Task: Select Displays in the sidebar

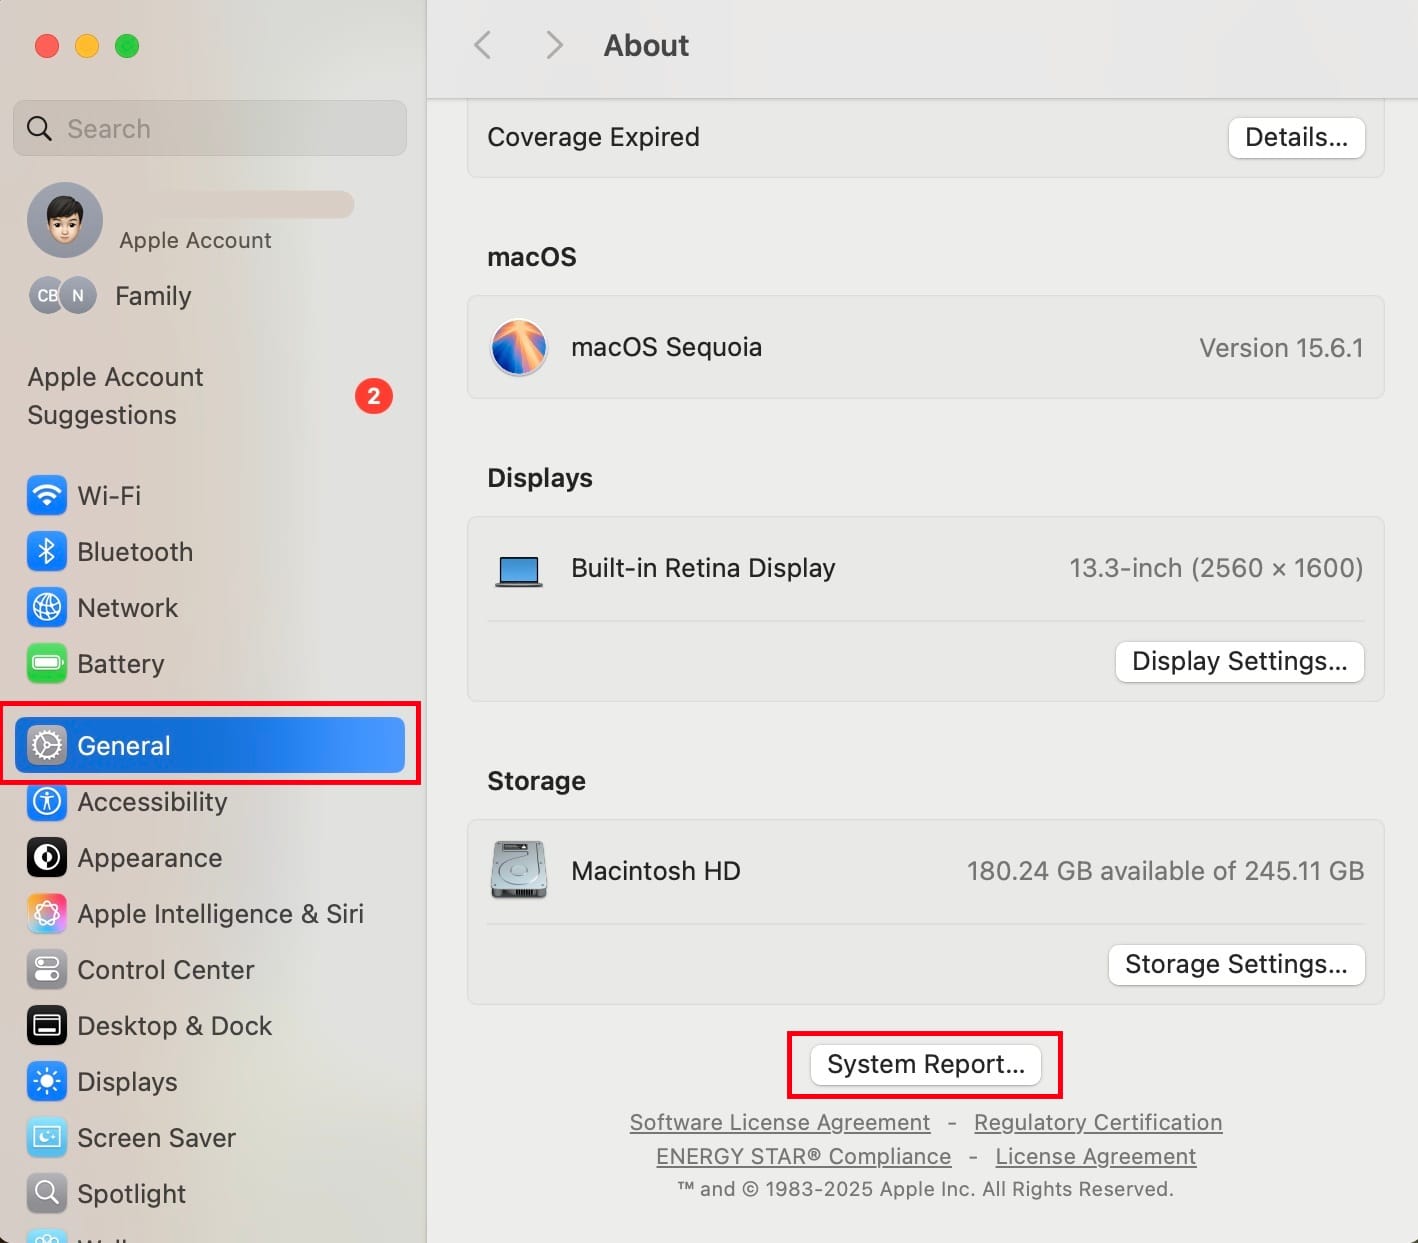Action: pyautogui.click(x=127, y=1082)
